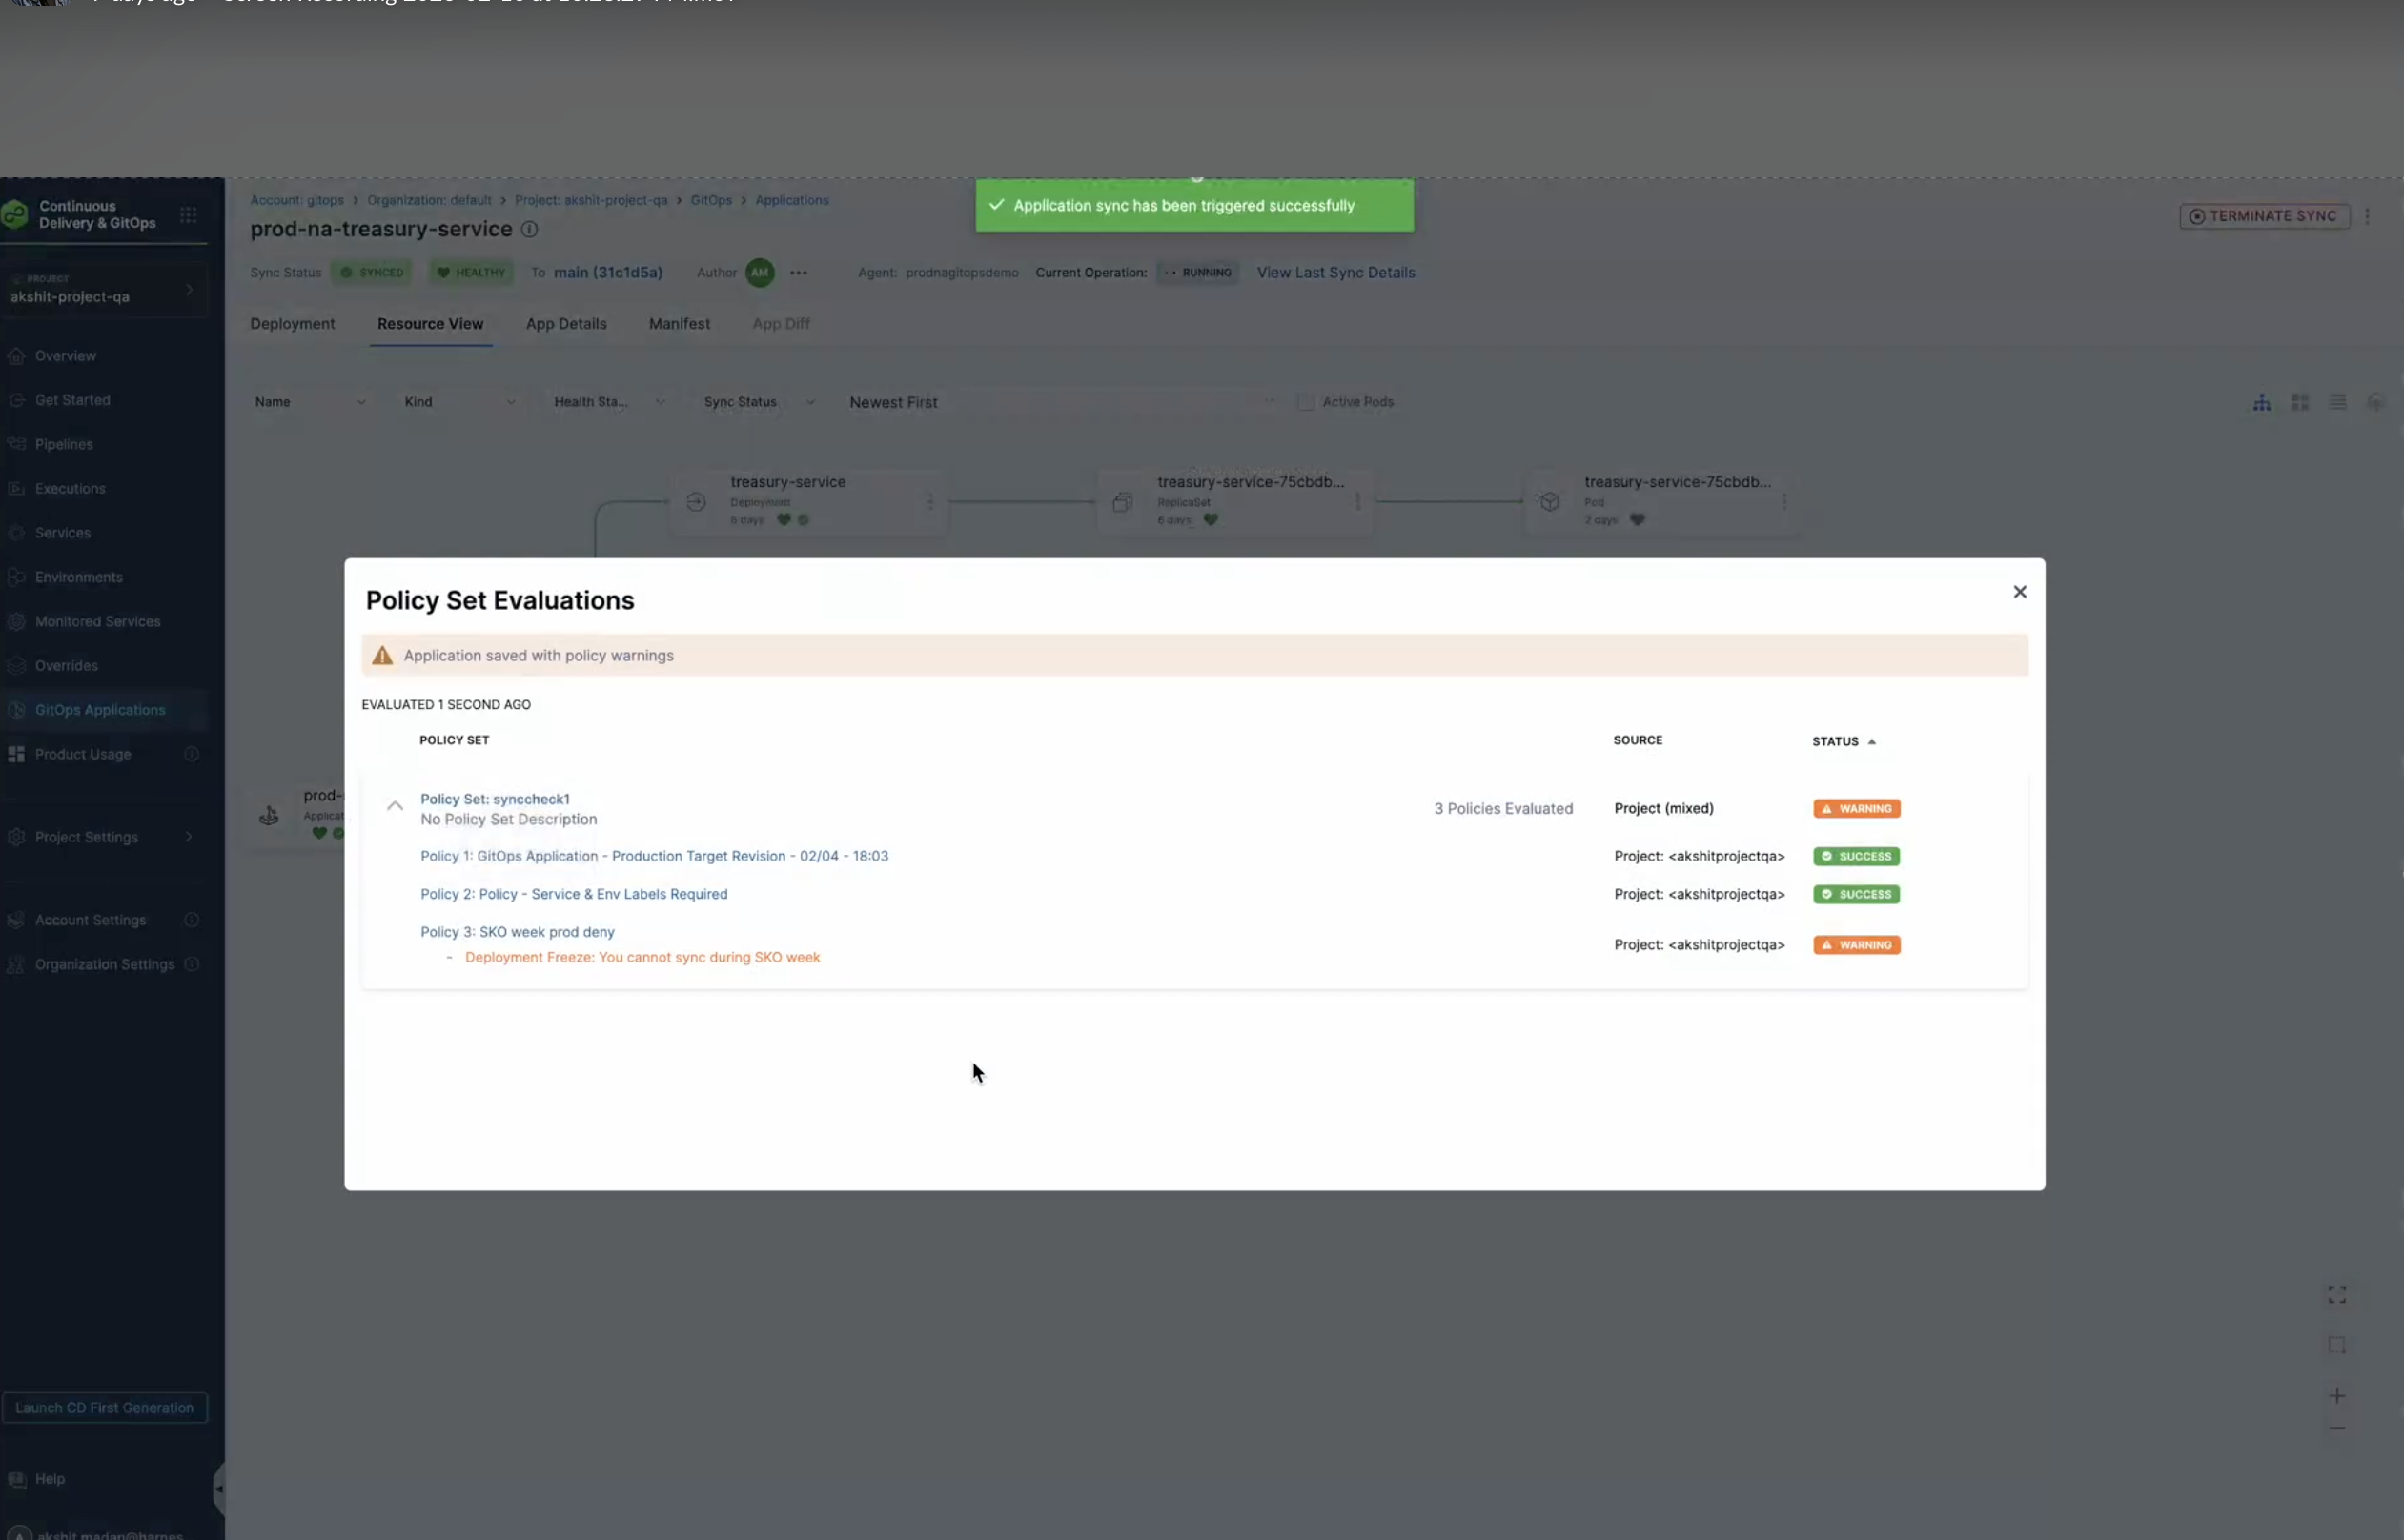Click the Terminate Sync button
The height and width of the screenshot is (1540, 2404).
pyautogui.click(x=2265, y=215)
